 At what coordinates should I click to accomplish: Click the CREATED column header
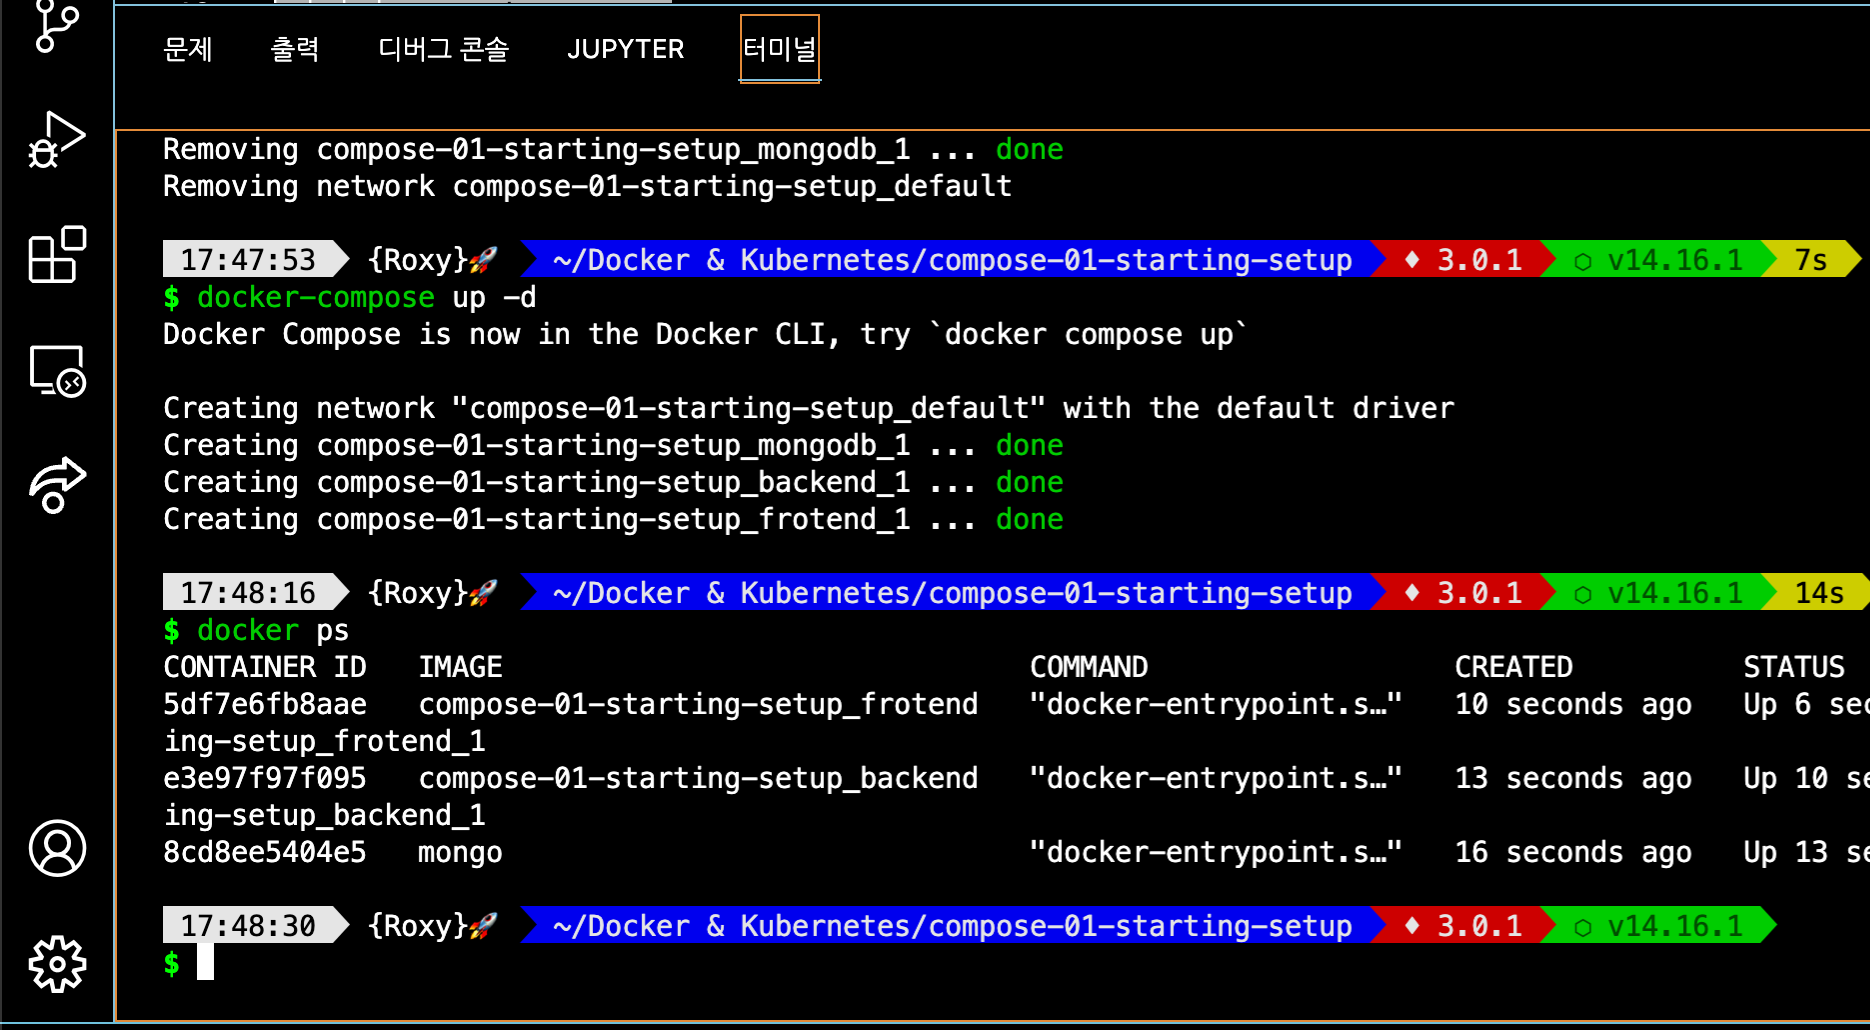click(x=1514, y=667)
